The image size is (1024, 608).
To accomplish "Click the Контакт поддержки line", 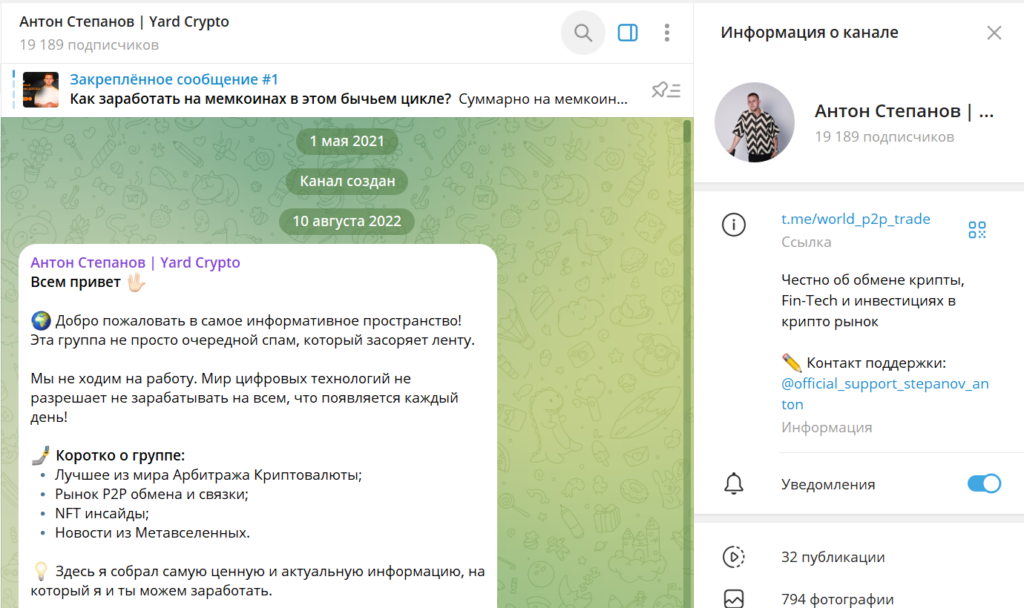I will pos(863,362).
